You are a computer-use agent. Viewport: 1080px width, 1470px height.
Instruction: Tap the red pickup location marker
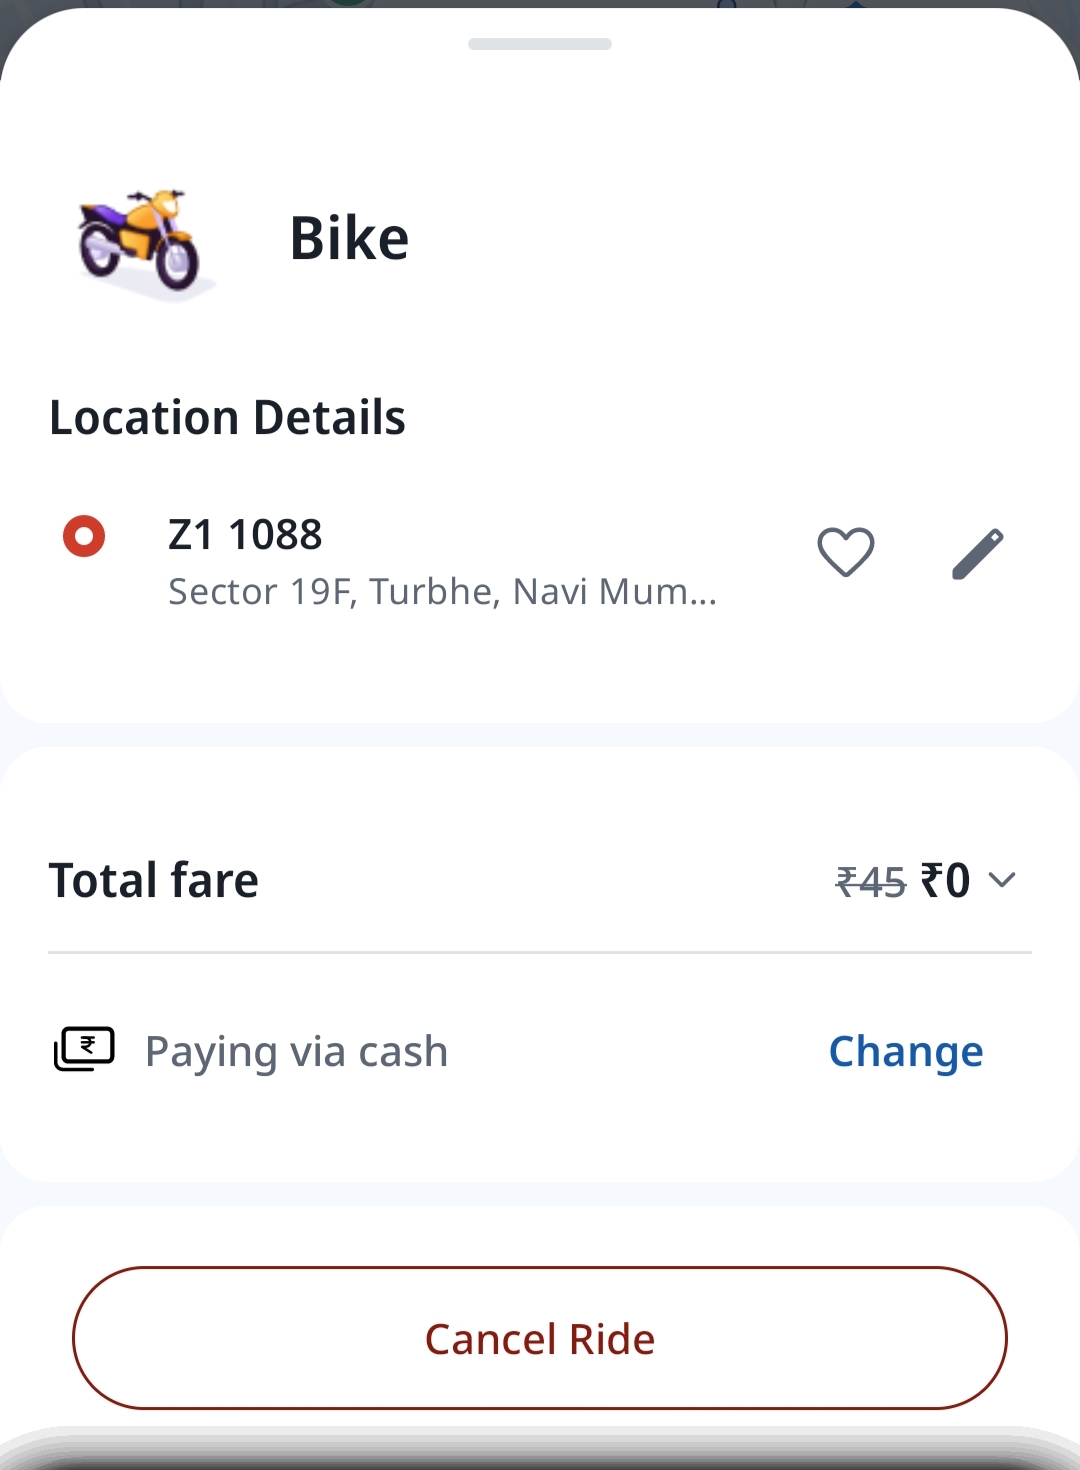tap(84, 536)
